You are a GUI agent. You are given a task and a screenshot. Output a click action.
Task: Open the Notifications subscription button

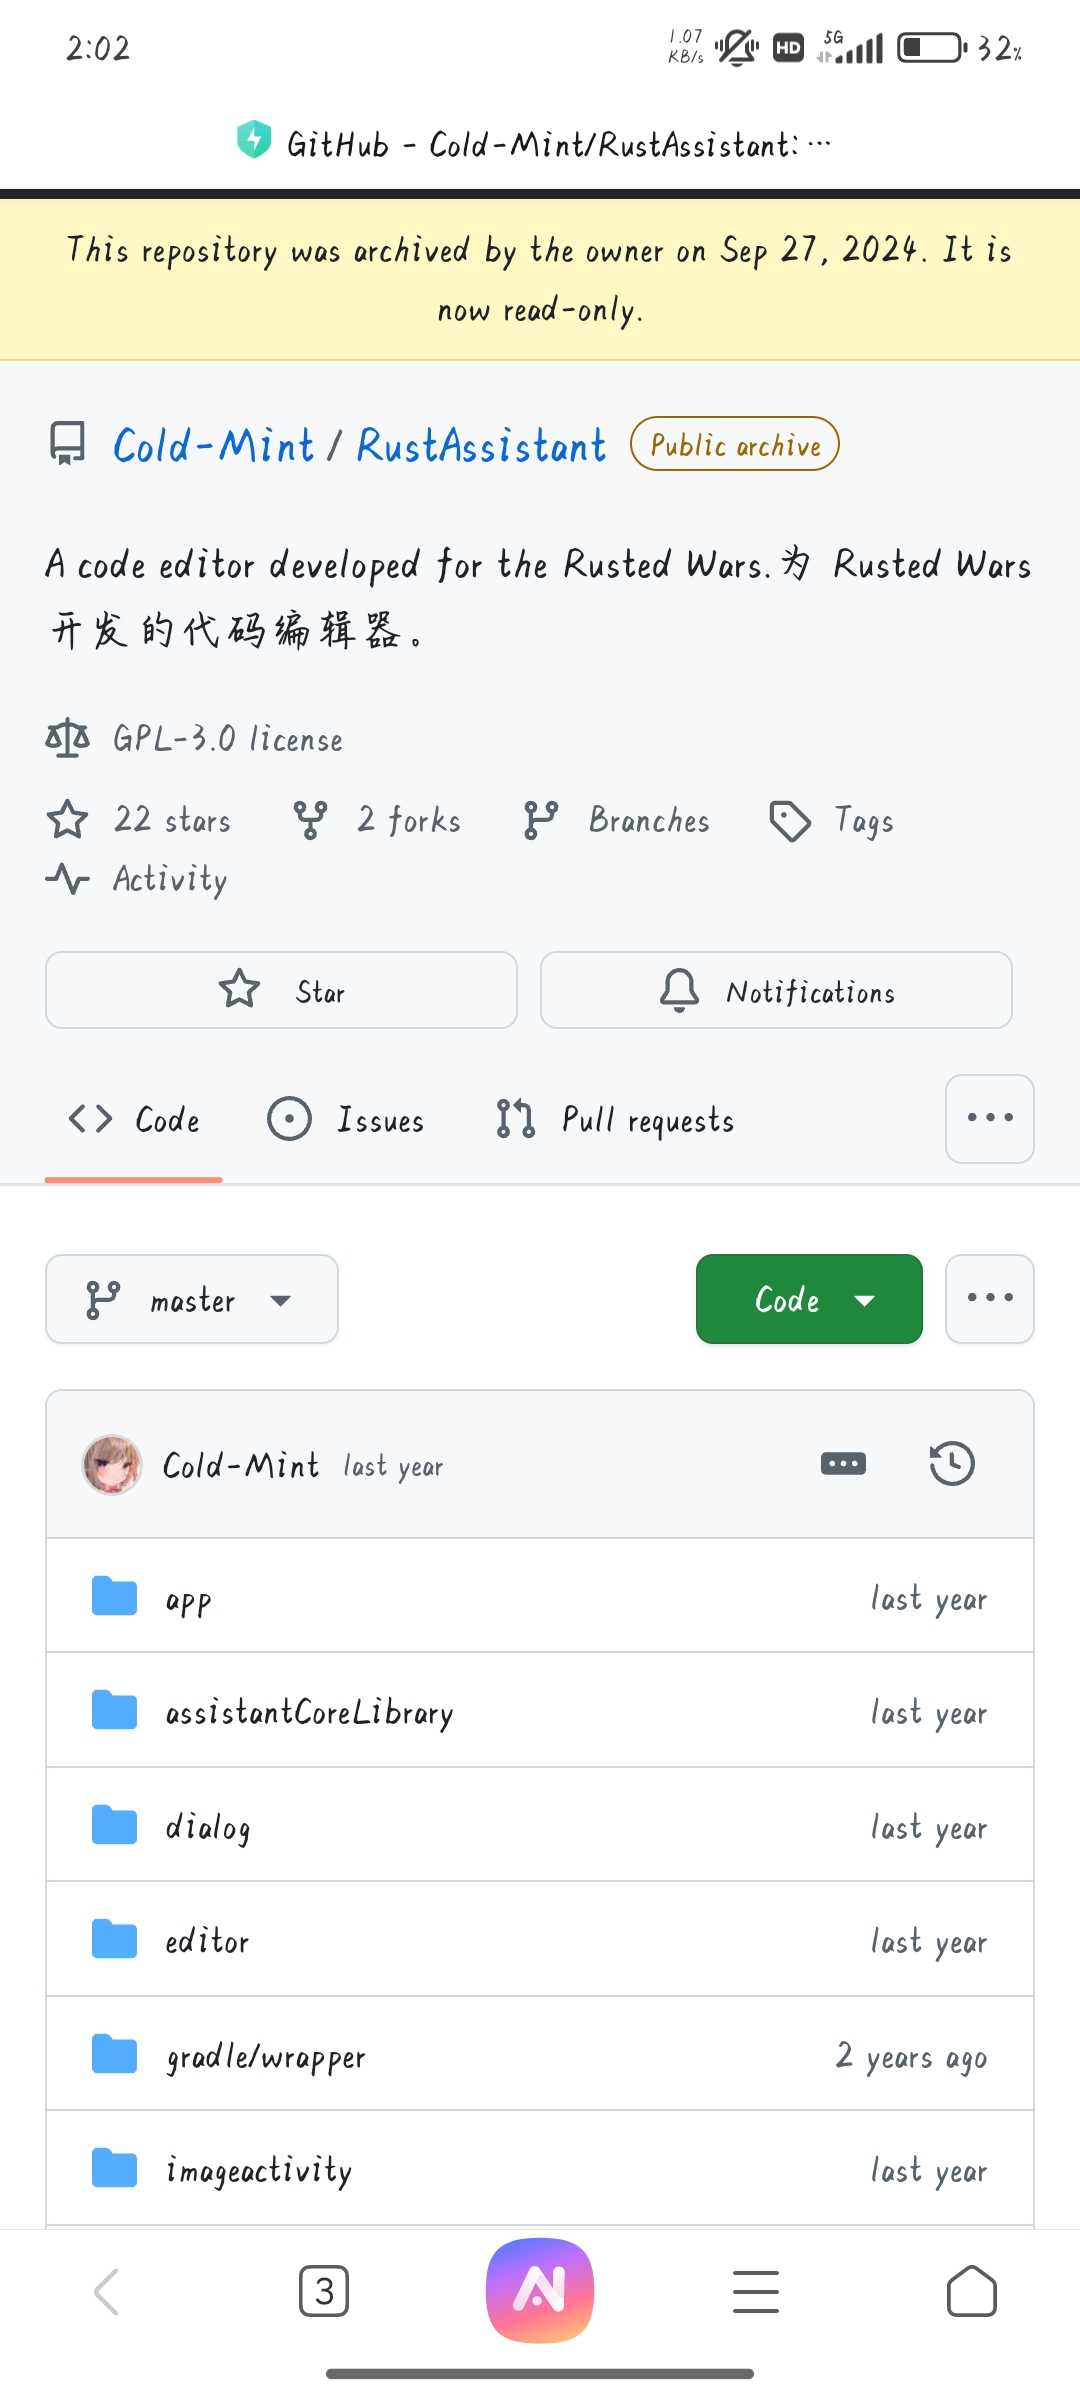click(x=776, y=990)
